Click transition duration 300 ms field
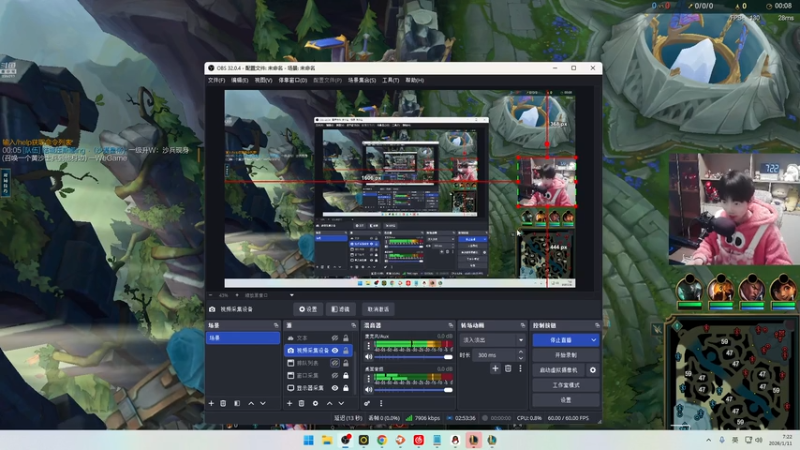800x450 pixels. point(495,355)
